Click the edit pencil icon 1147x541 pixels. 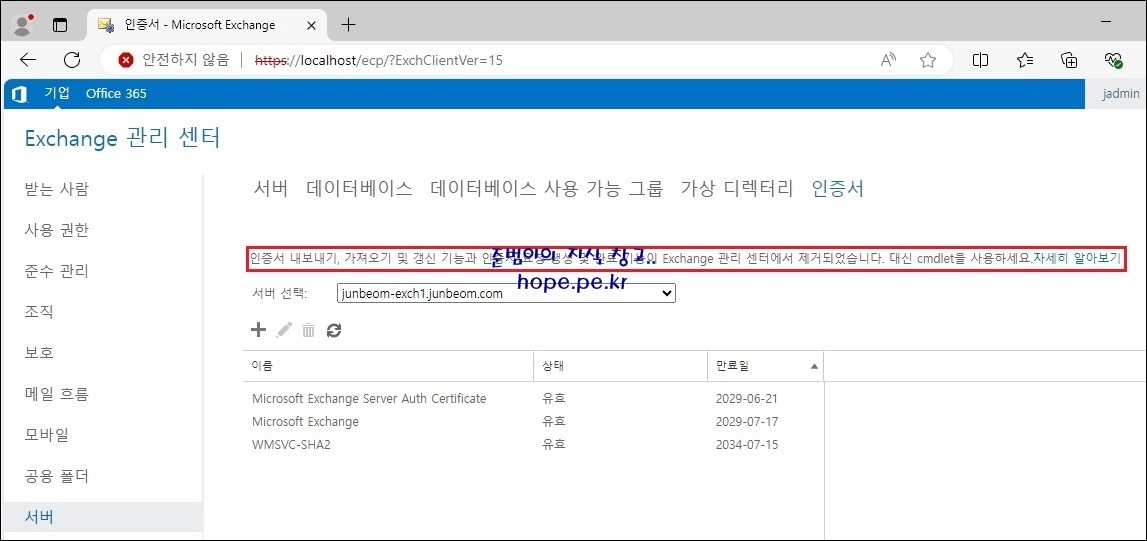(x=284, y=330)
